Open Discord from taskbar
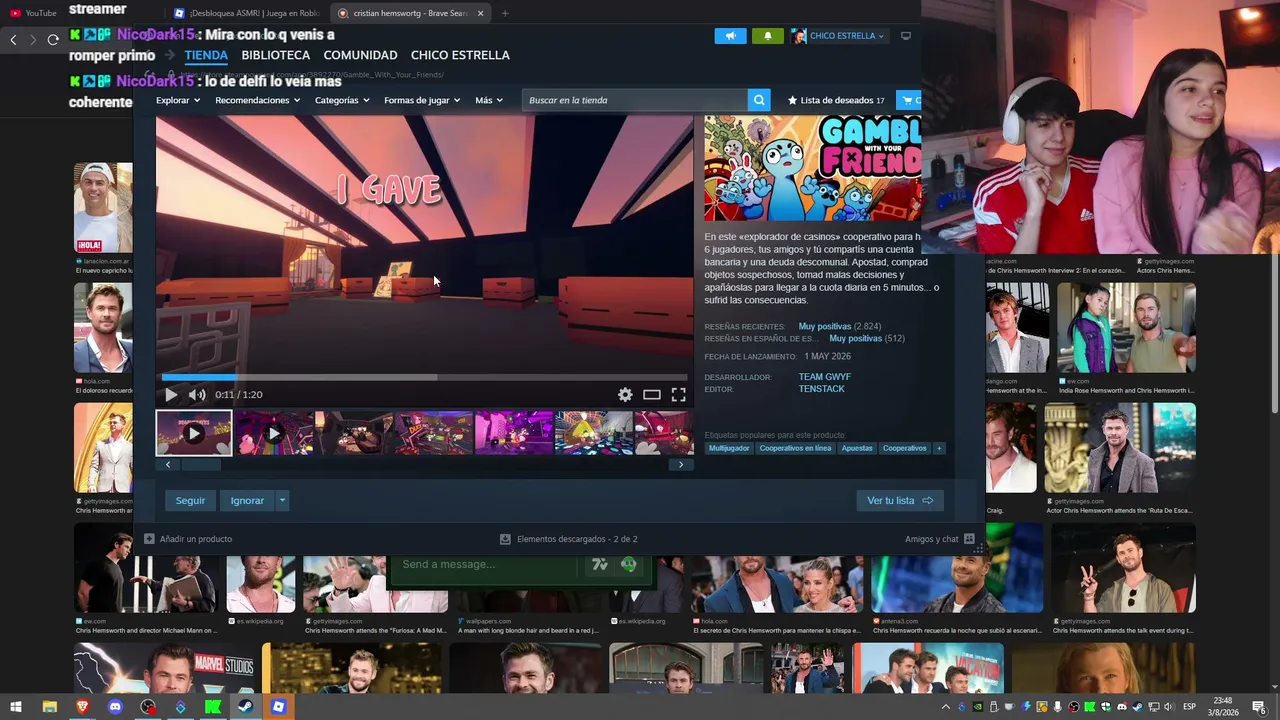 [115, 707]
